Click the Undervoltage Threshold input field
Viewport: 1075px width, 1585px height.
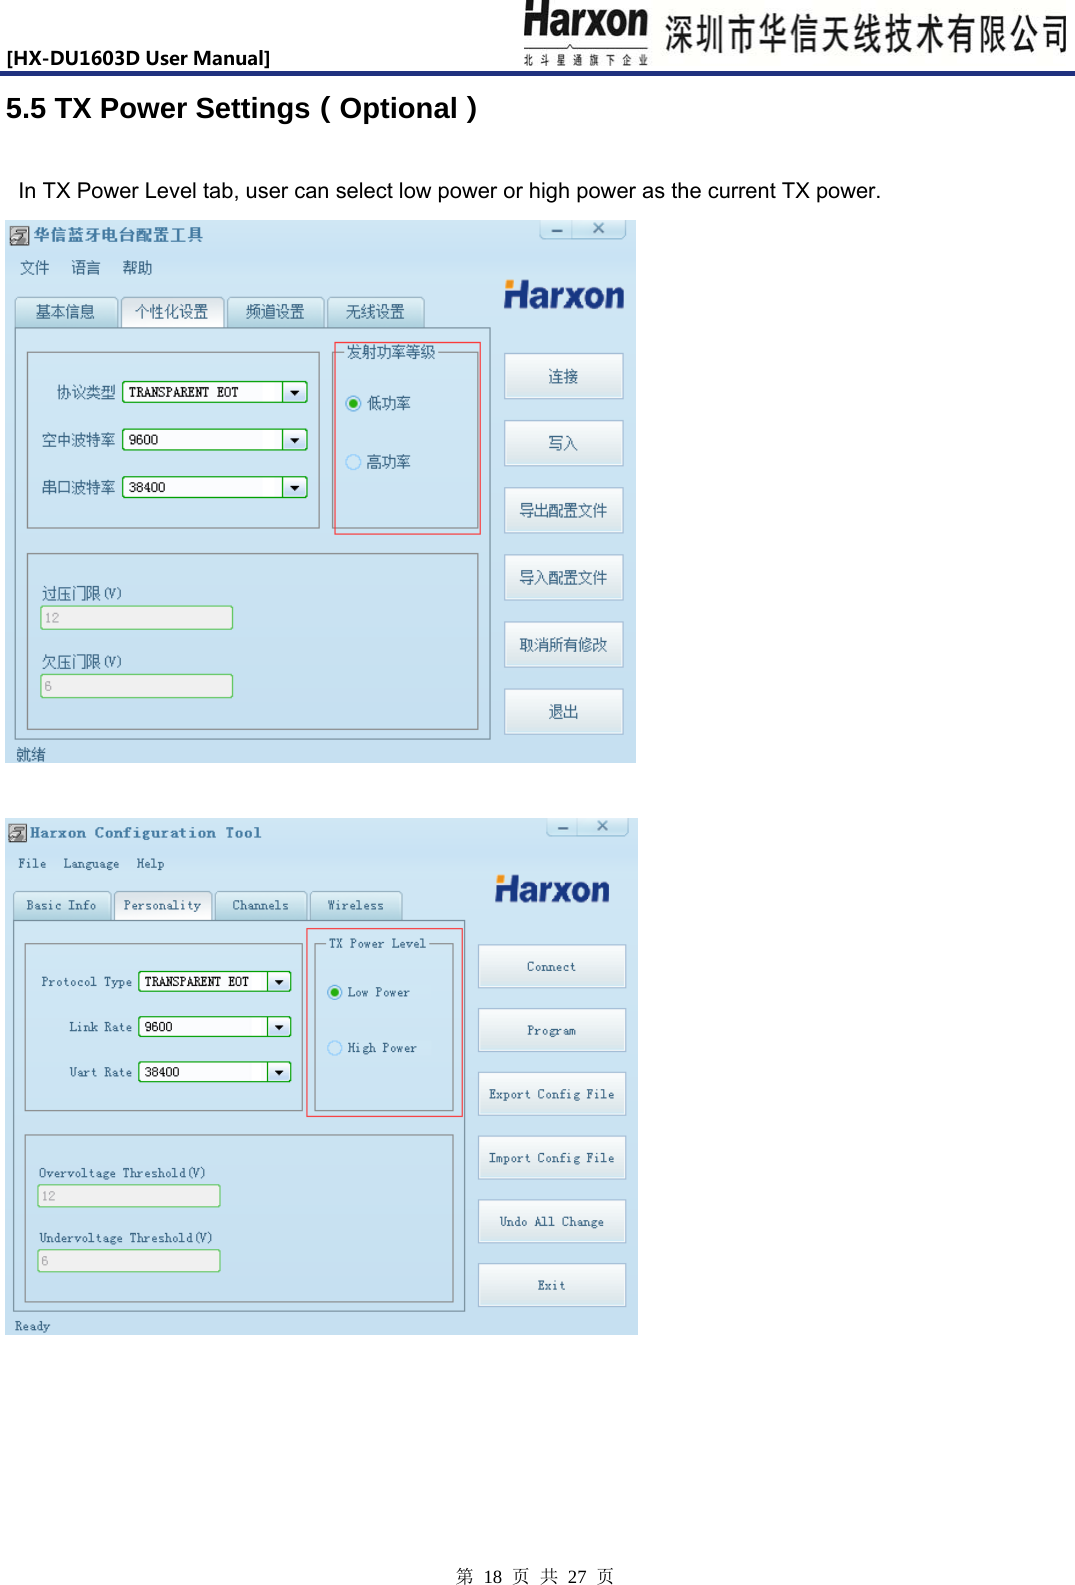point(129,1261)
